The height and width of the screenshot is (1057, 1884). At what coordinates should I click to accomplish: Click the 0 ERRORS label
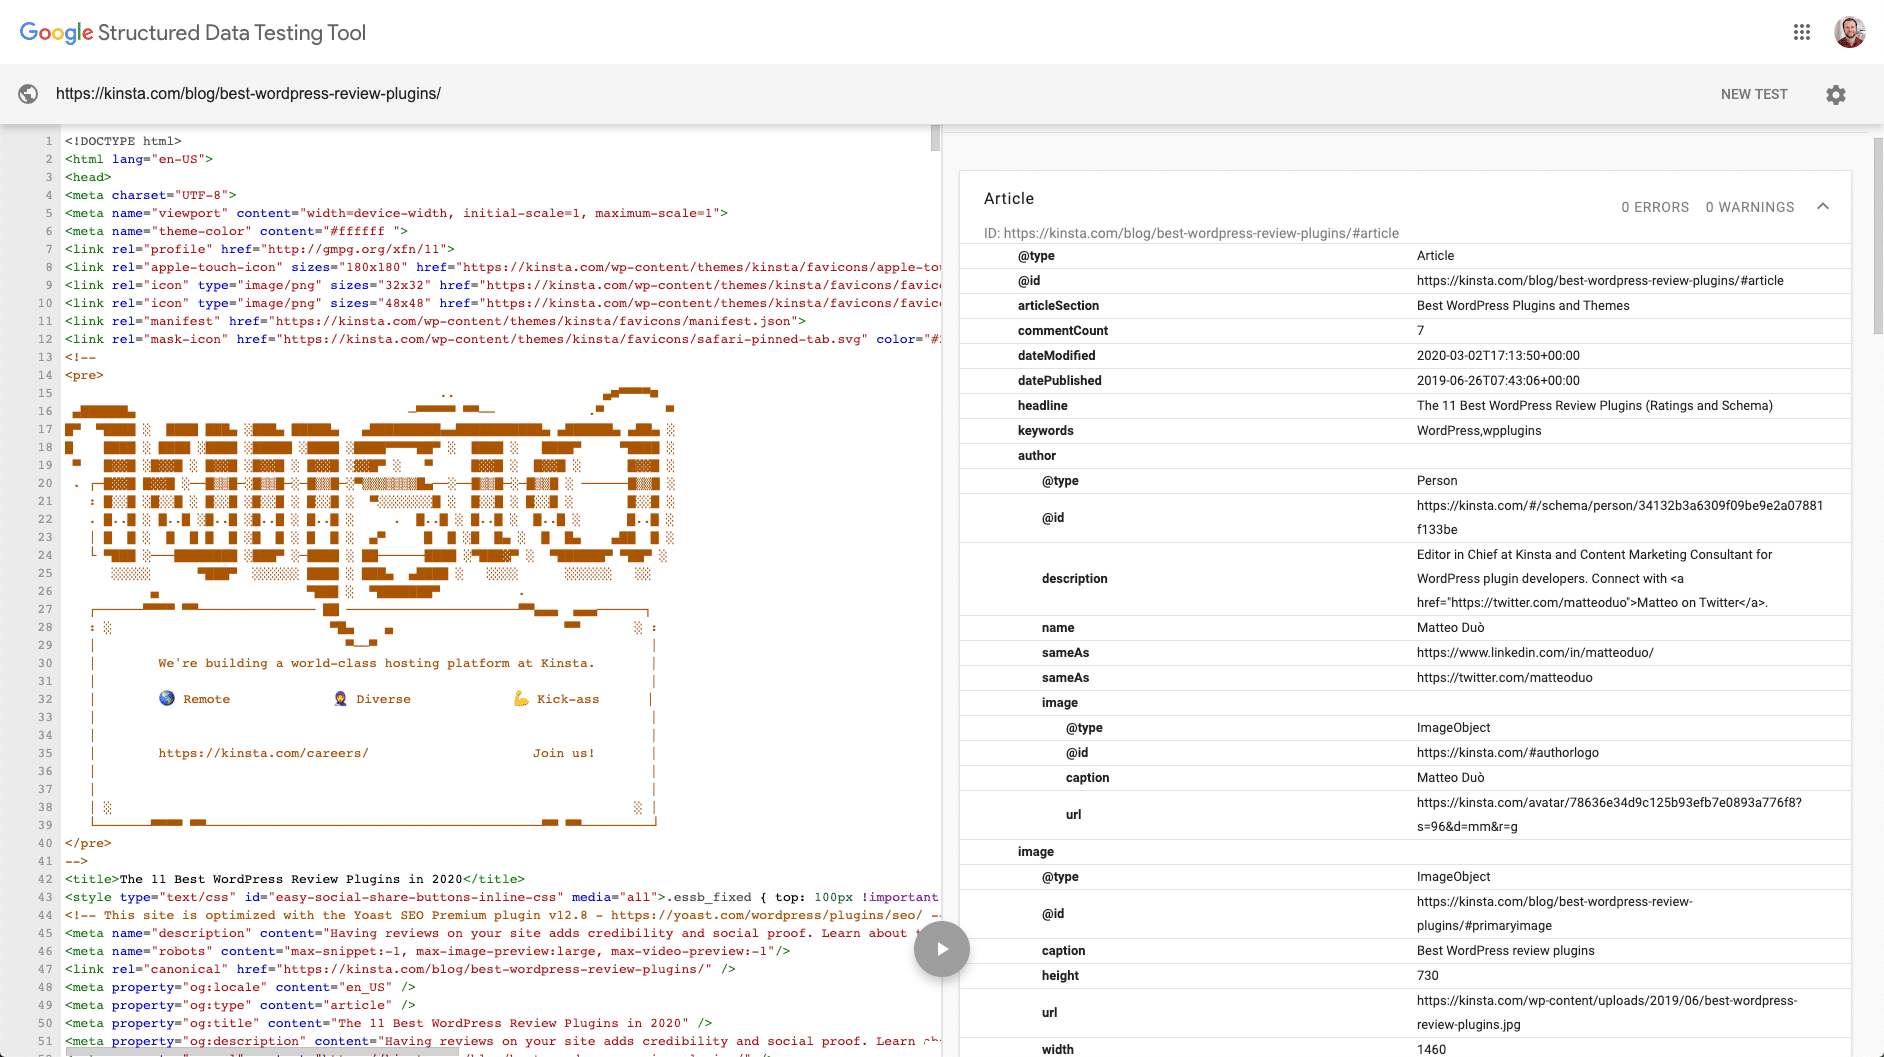pos(1655,207)
